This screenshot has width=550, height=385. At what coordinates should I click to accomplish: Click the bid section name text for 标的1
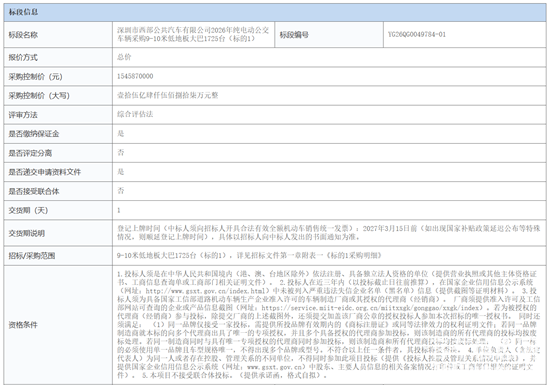click(193, 34)
